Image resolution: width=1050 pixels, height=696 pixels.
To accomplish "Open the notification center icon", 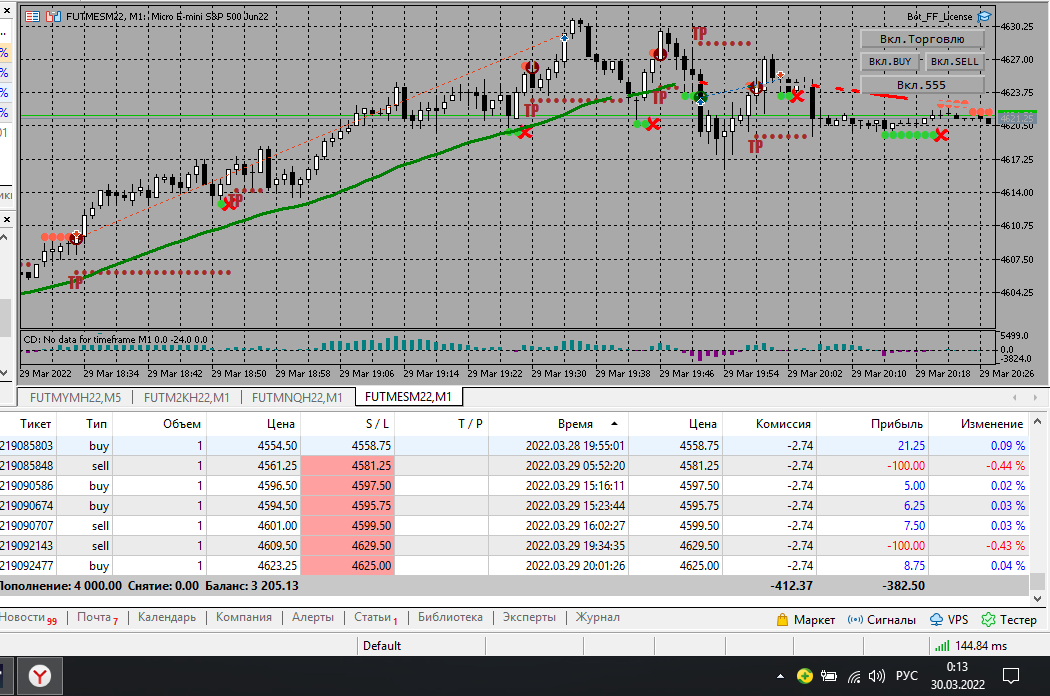I will pos(1010,677).
